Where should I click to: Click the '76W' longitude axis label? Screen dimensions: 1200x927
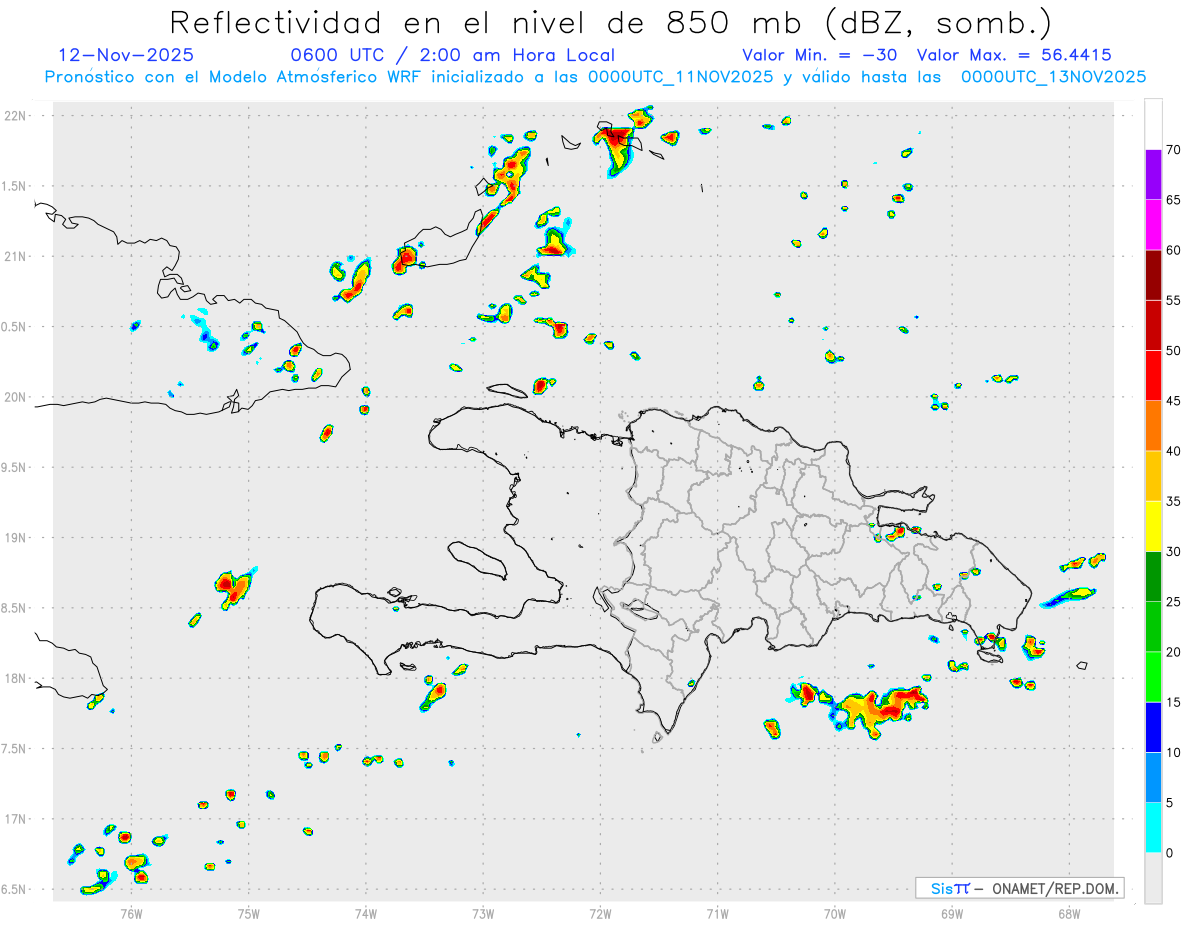pyautogui.click(x=131, y=913)
